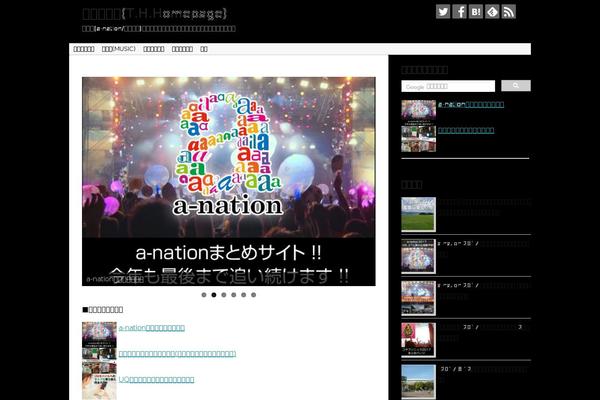Open the MUSIC menu item
This screenshot has height=400, width=600.
[119, 49]
